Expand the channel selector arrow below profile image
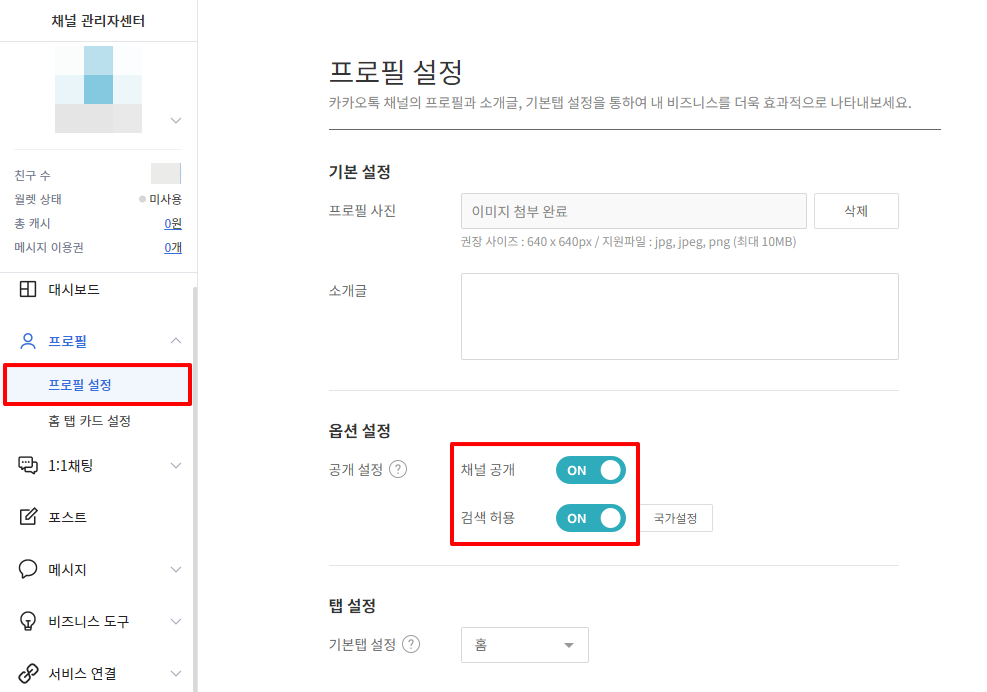 tap(176, 120)
